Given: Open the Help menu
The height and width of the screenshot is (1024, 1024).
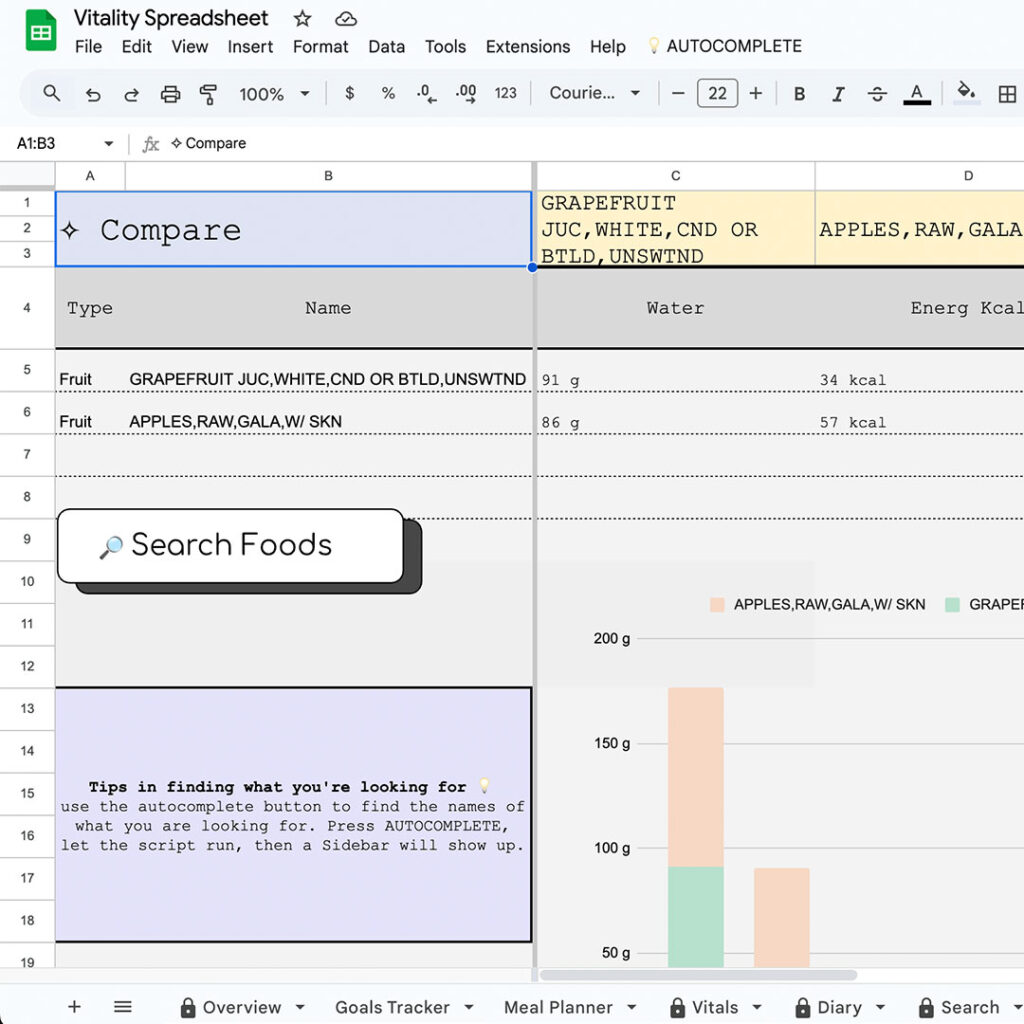Looking at the screenshot, I should [x=608, y=46].
